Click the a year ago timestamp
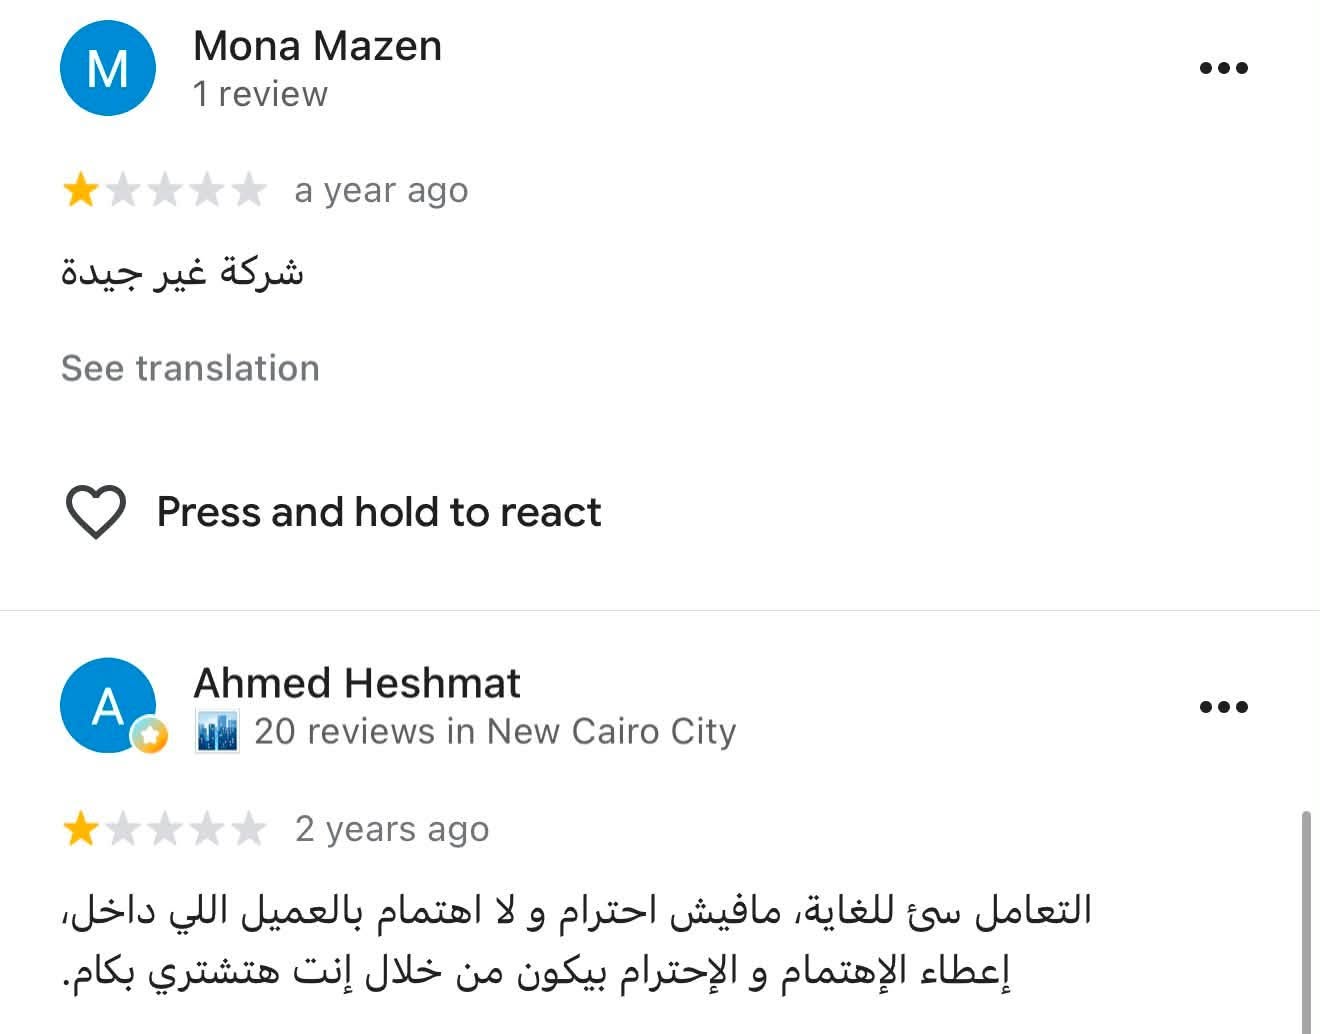The width and height of the screenshot is (1320, 1034). point(381,190)
